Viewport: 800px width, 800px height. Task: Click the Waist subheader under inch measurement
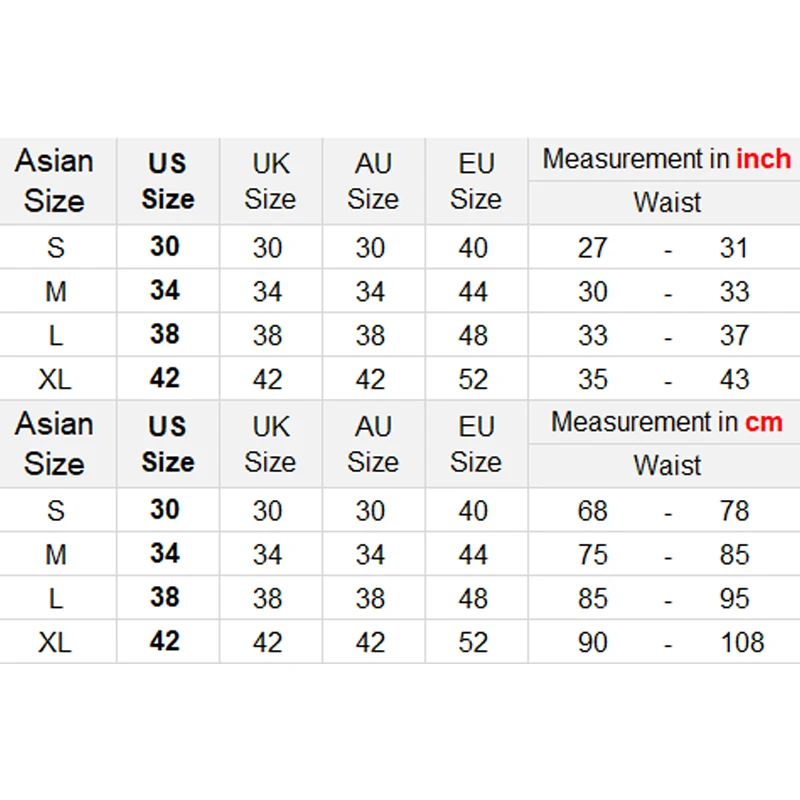(x=667, y=203)
